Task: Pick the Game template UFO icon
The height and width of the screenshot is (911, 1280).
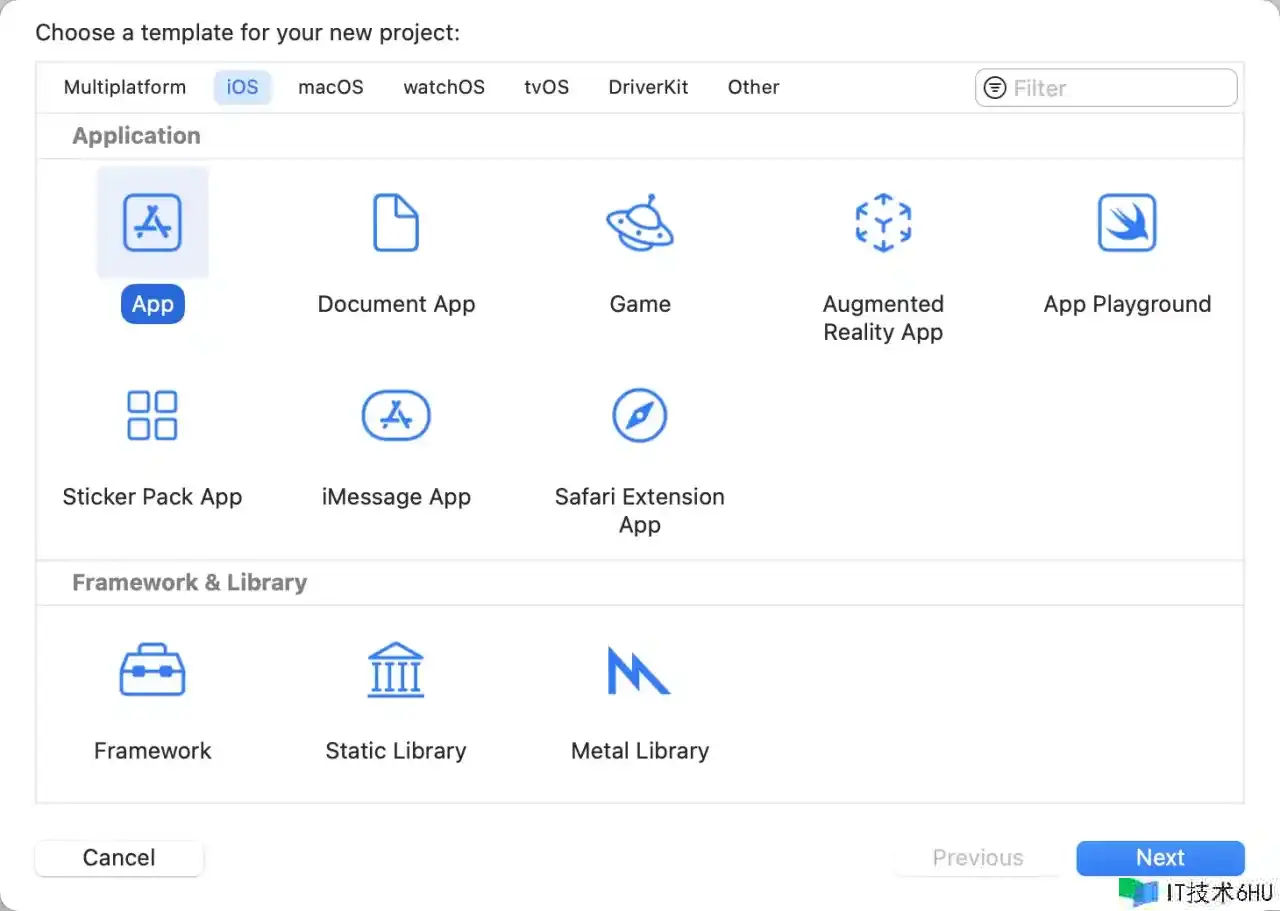Action: coord(640,222)
